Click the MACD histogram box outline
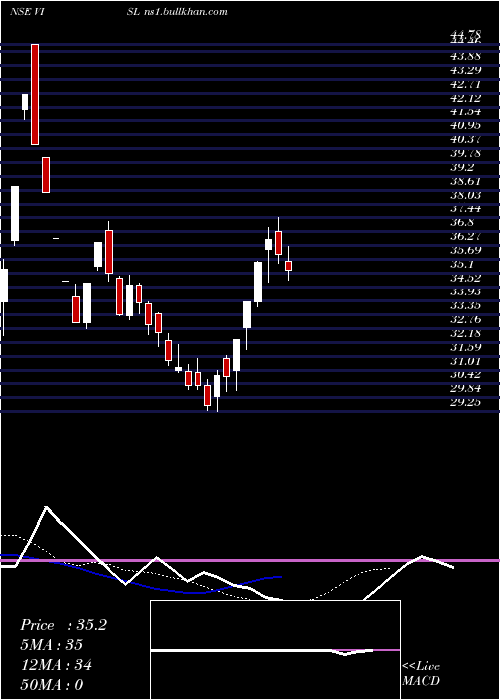 click(x=275, y=650)
